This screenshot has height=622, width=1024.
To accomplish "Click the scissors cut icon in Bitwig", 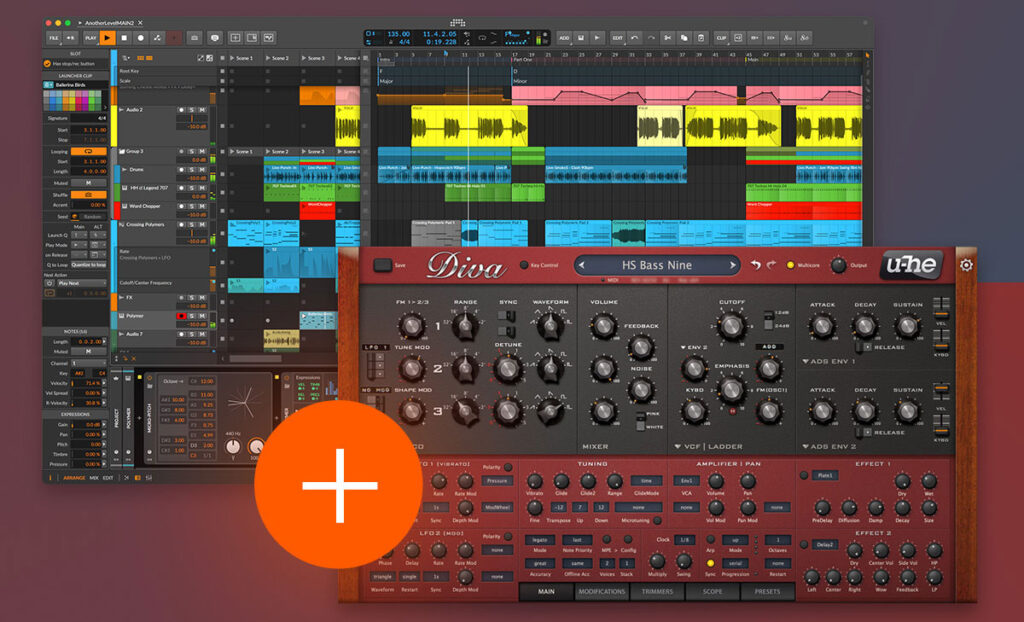I will point(667,38).
